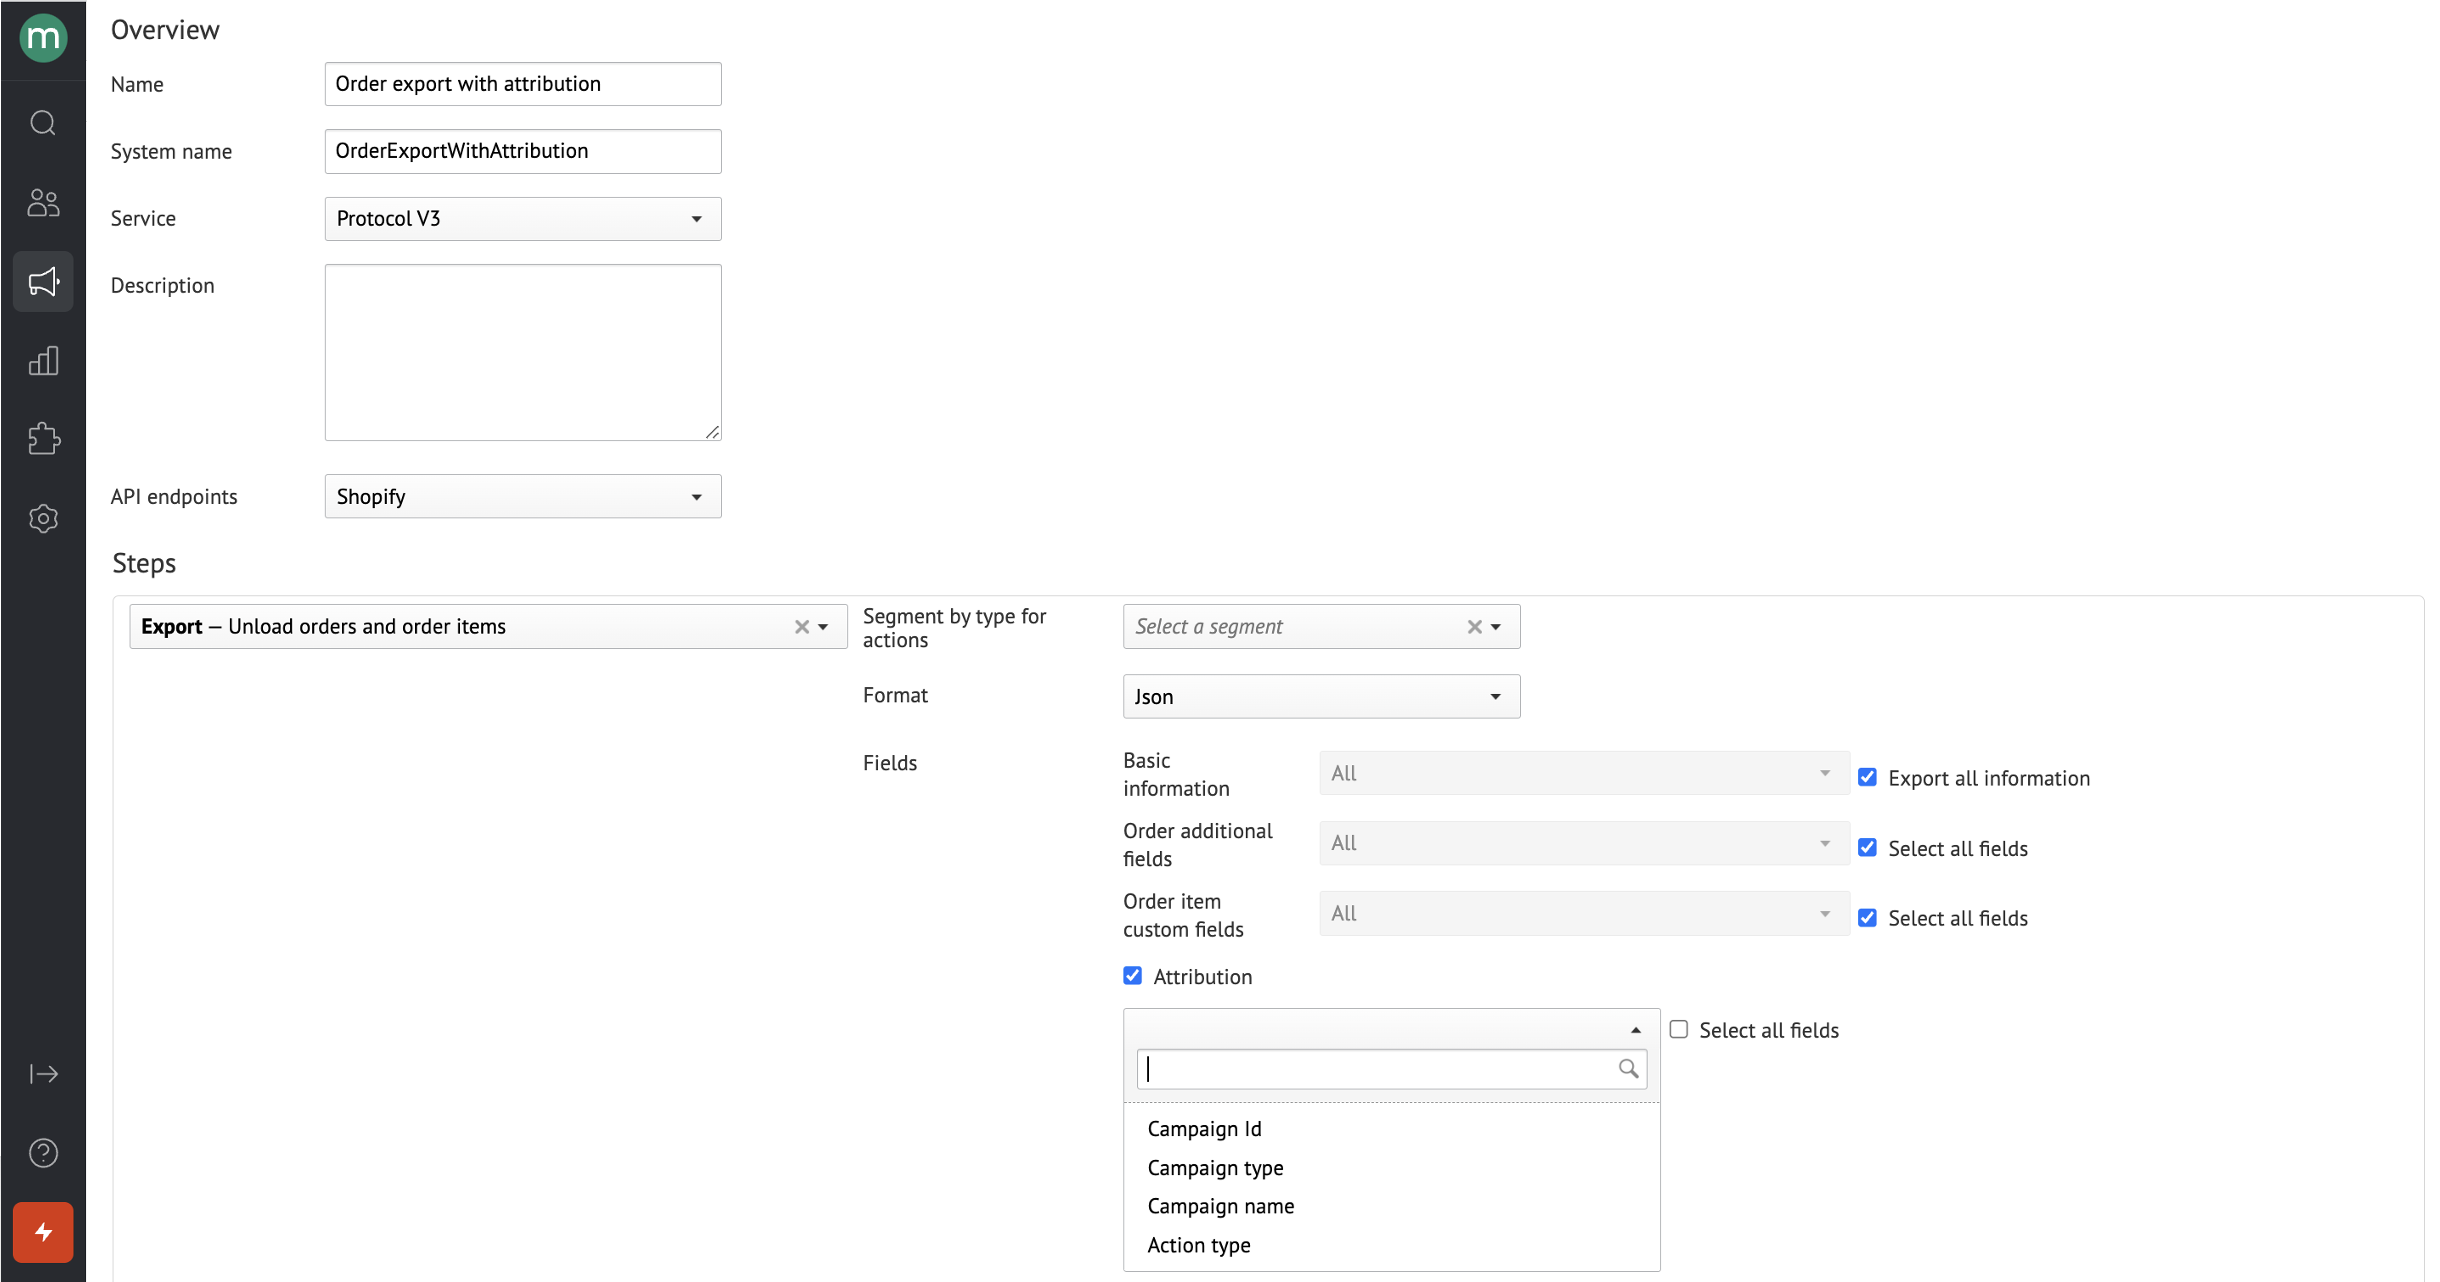Screen dimensions: 2440x1282
Task: Click the puzzle/integrations icon in sidebar
Action: point(42,438)
